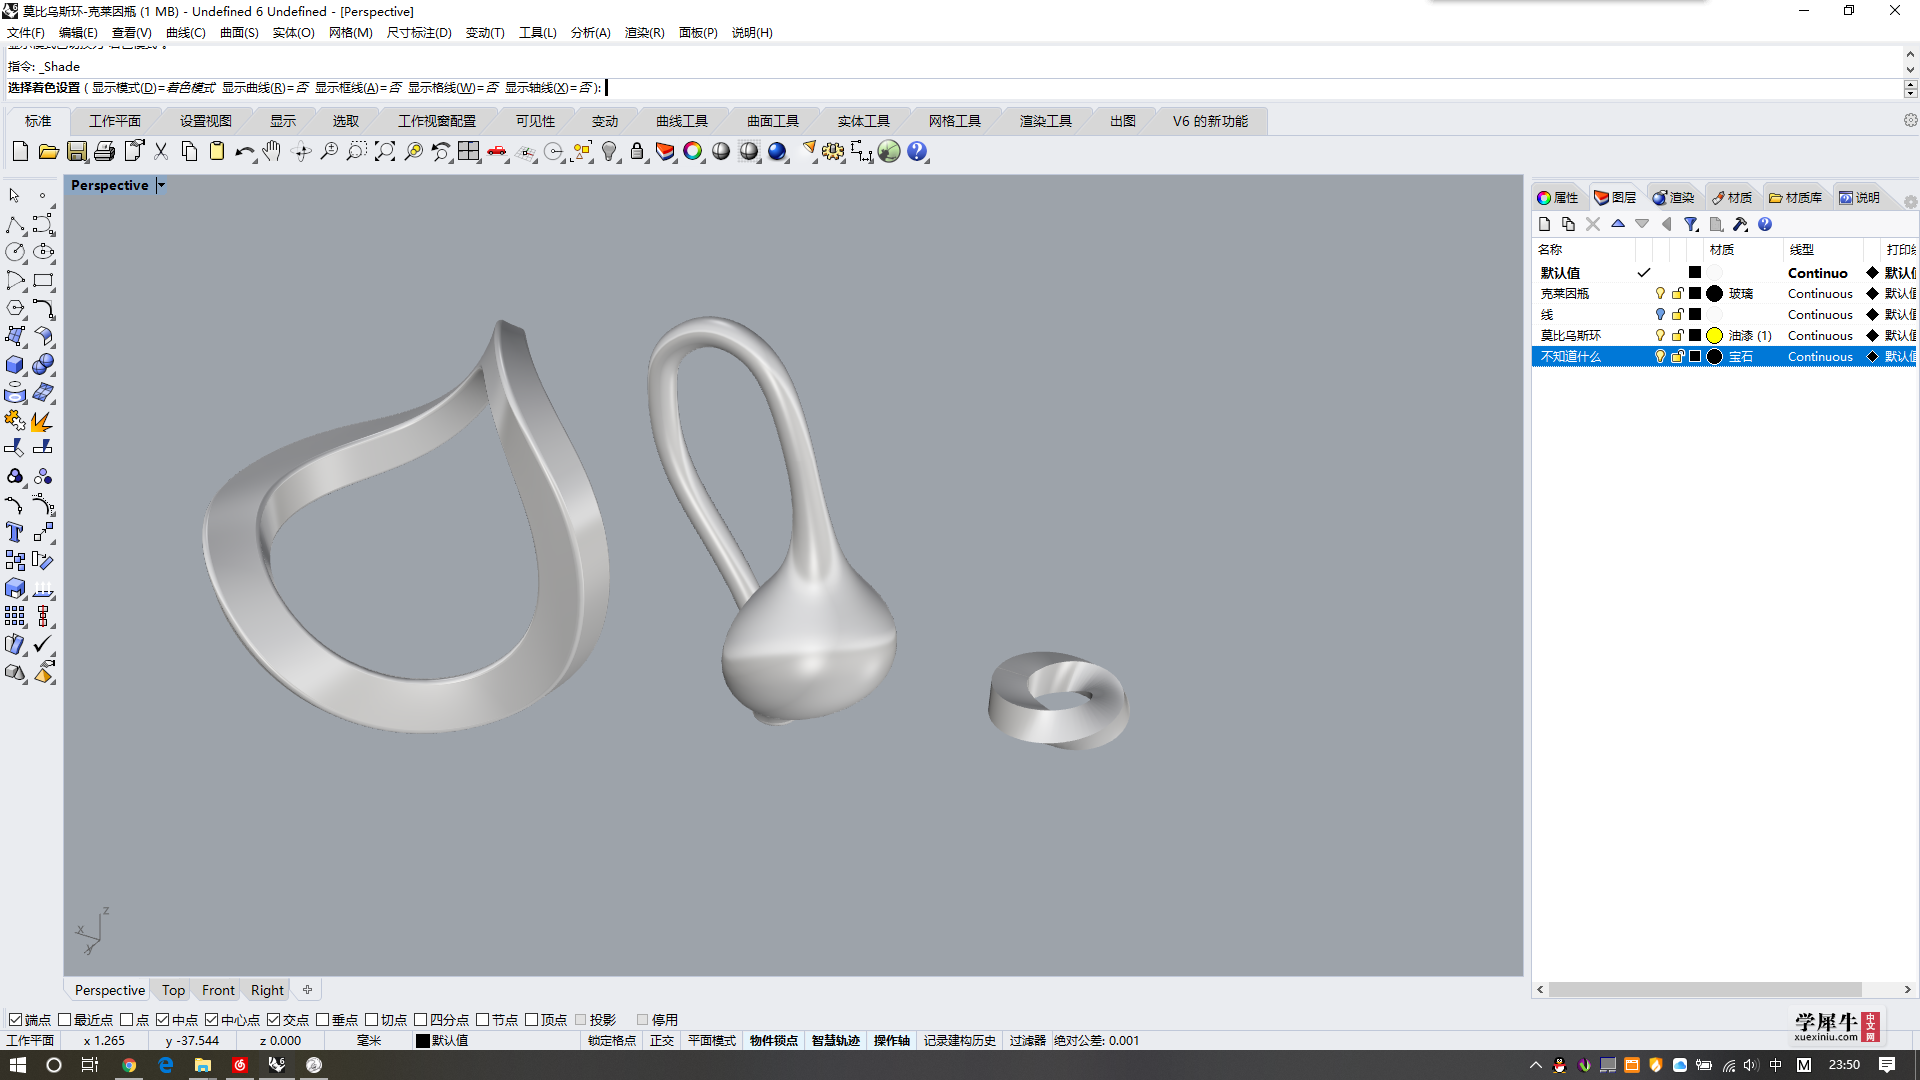This screenshot has width=1920, height=1080.
Task: Enable the 垂点 osnap checkbox
Action: pyautogui.click(x=323, y=1020)
